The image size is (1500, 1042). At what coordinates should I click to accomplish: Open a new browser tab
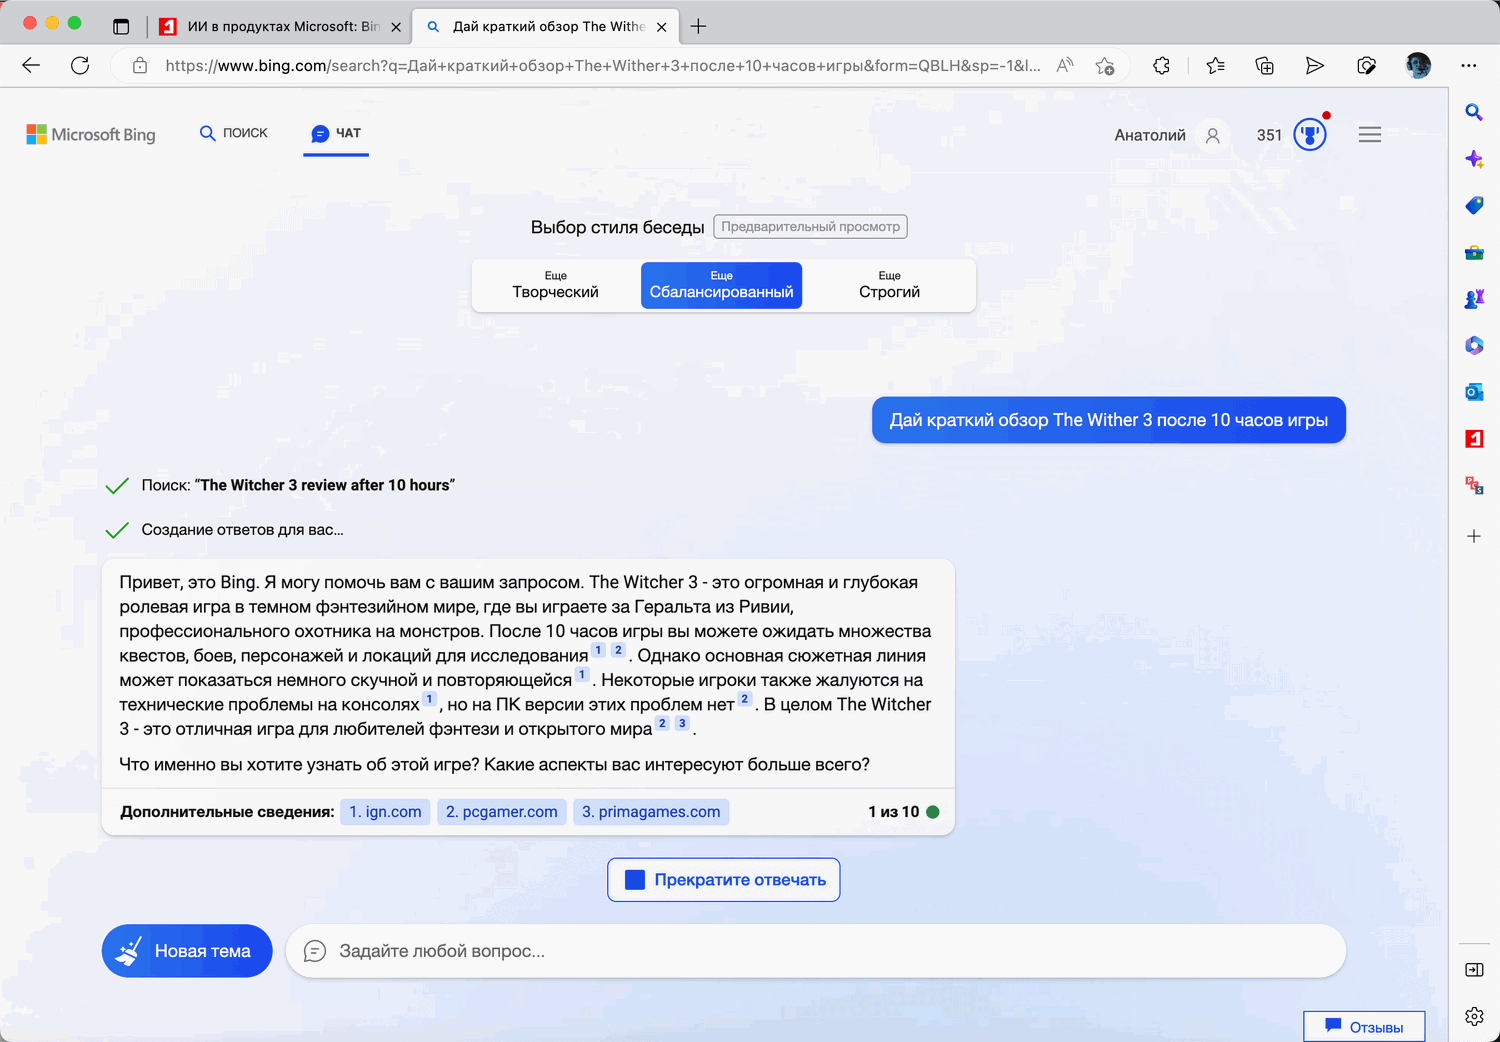click(698, 27)
